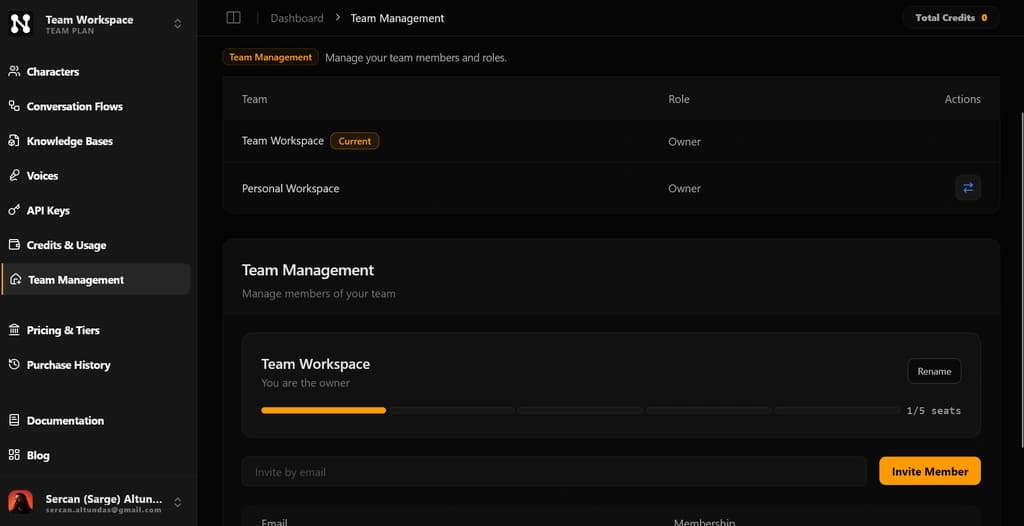This screenshot has width=1024, height=526.
Task: Go to Dashboard breadcrumb
Action: [x=297, y=18]
